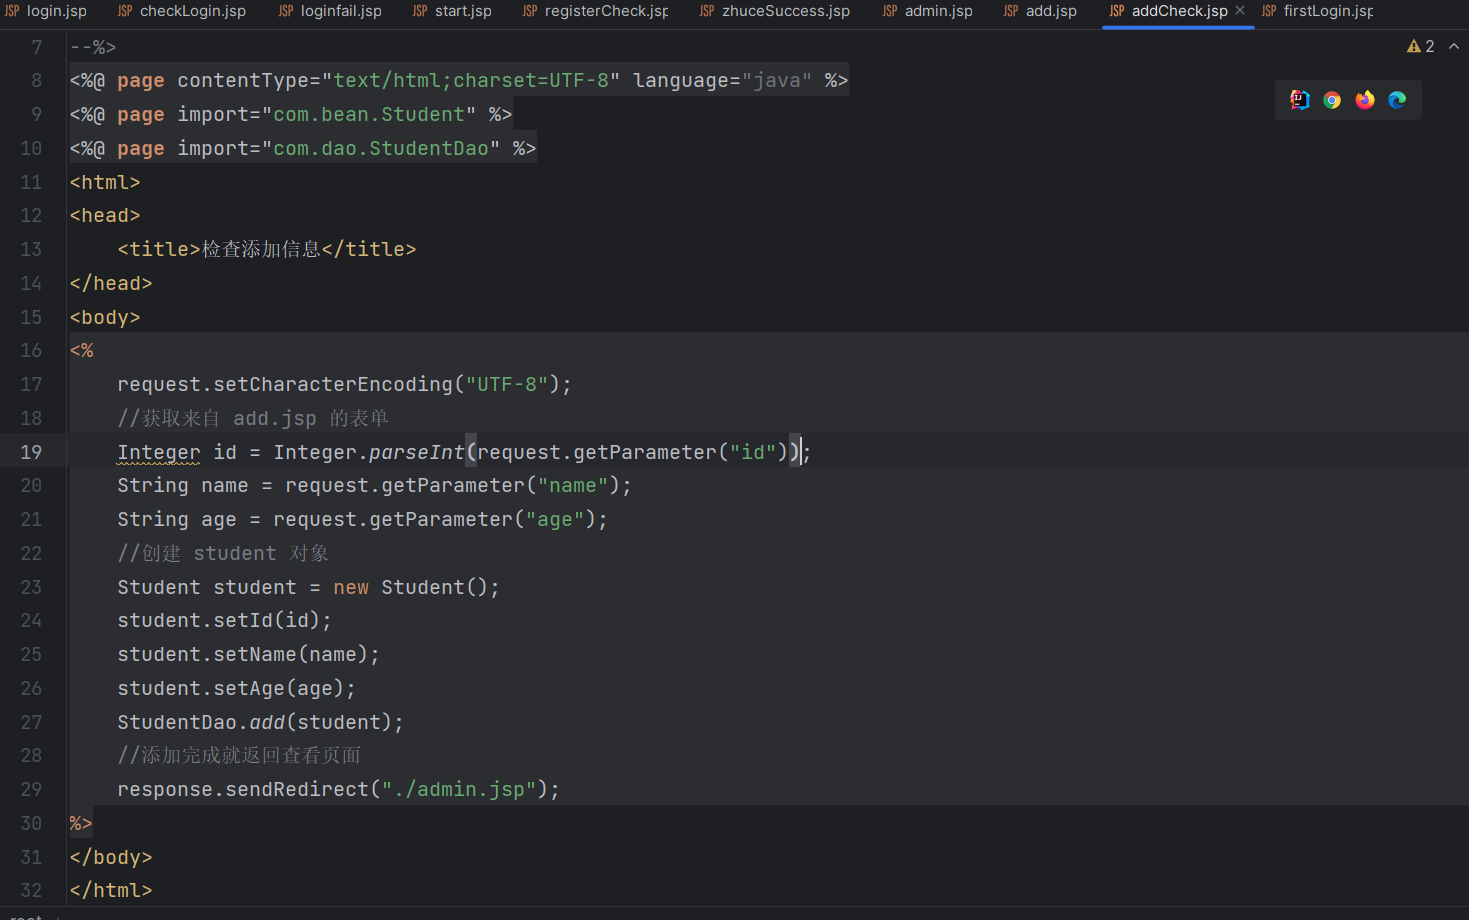This screenshot has width=1469, height=920.
Task: Click the "name" parameter string
Action: pyautogui.click(x=573, y=485)
